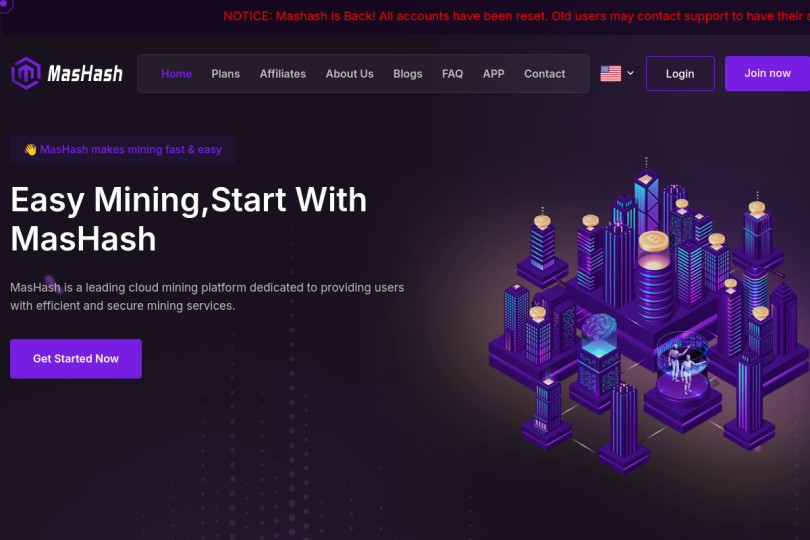This screenshot has height=540, width=810.
Task: Open the Home nav item
Action: pyautogui.click(x=176, y=74)
